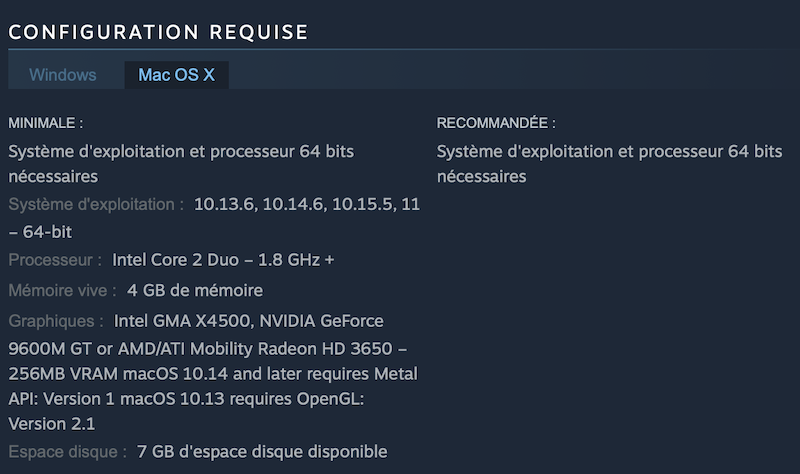
Task: Select the Mac OS X tab
Action: click(176, 75)
